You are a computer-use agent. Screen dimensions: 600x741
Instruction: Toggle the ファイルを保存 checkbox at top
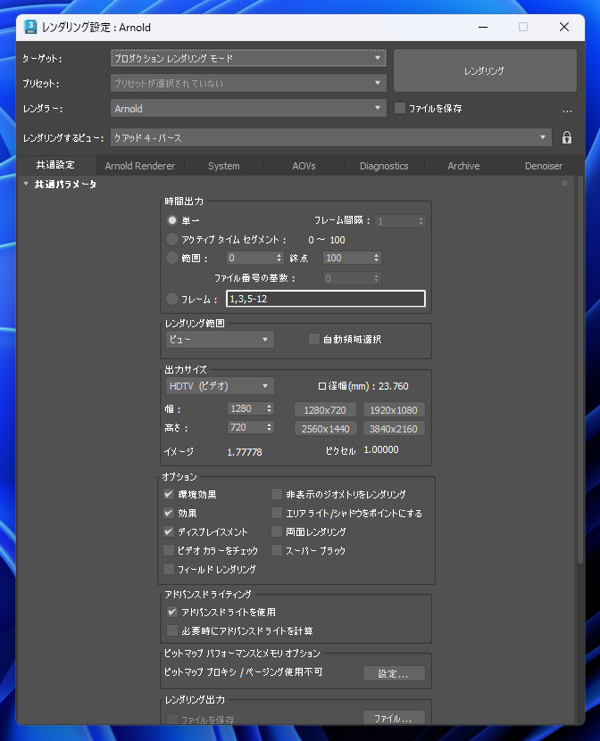pos(400,108)
